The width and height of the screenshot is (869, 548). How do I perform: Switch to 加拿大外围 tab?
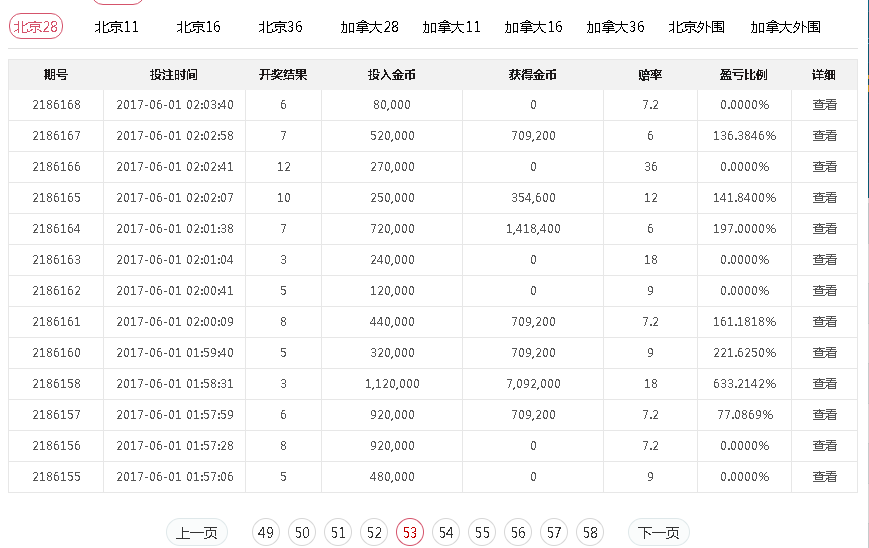point(785,27)
